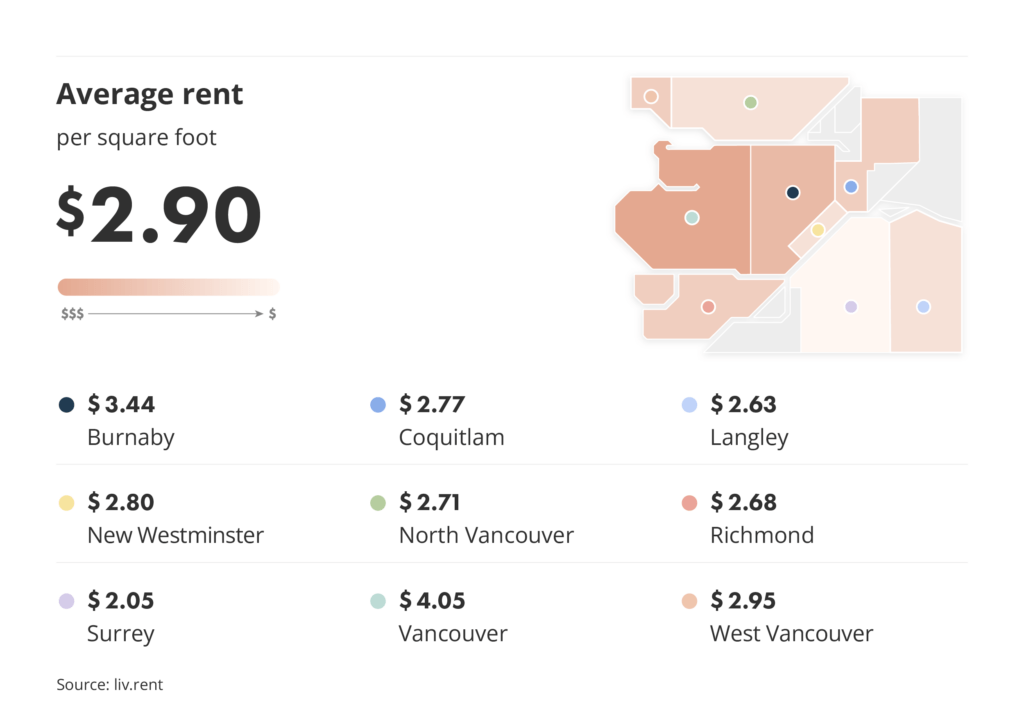
Task: Click the $3.44 Burnaby rent value
Action: click(121, 405)
